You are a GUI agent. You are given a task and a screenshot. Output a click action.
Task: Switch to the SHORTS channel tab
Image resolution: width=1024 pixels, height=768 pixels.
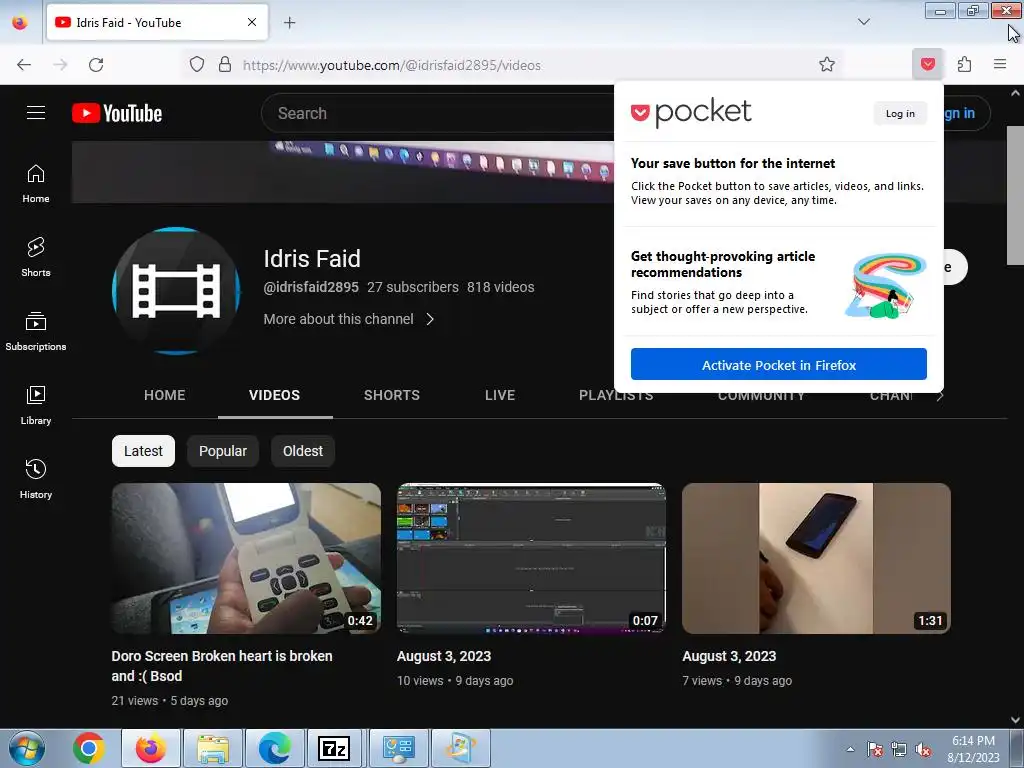pos(392,395)
